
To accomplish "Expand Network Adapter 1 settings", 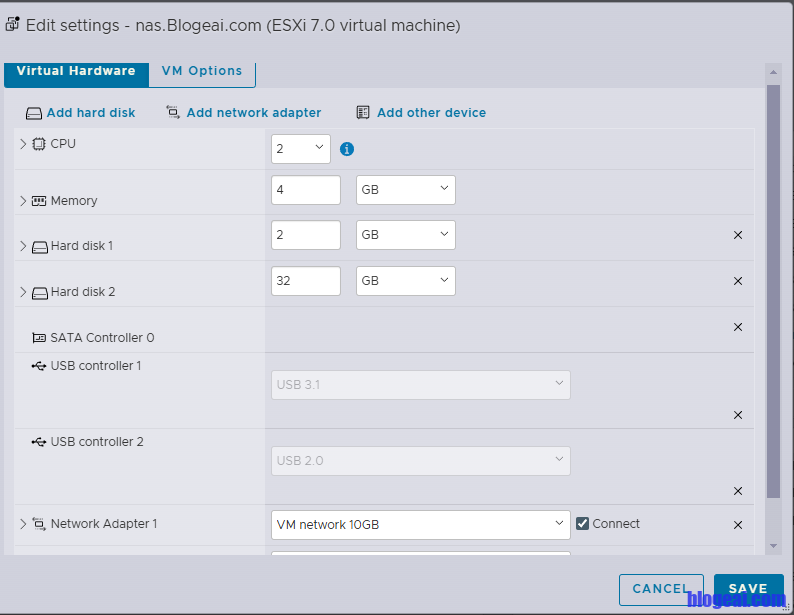I will tap(23, 524).
